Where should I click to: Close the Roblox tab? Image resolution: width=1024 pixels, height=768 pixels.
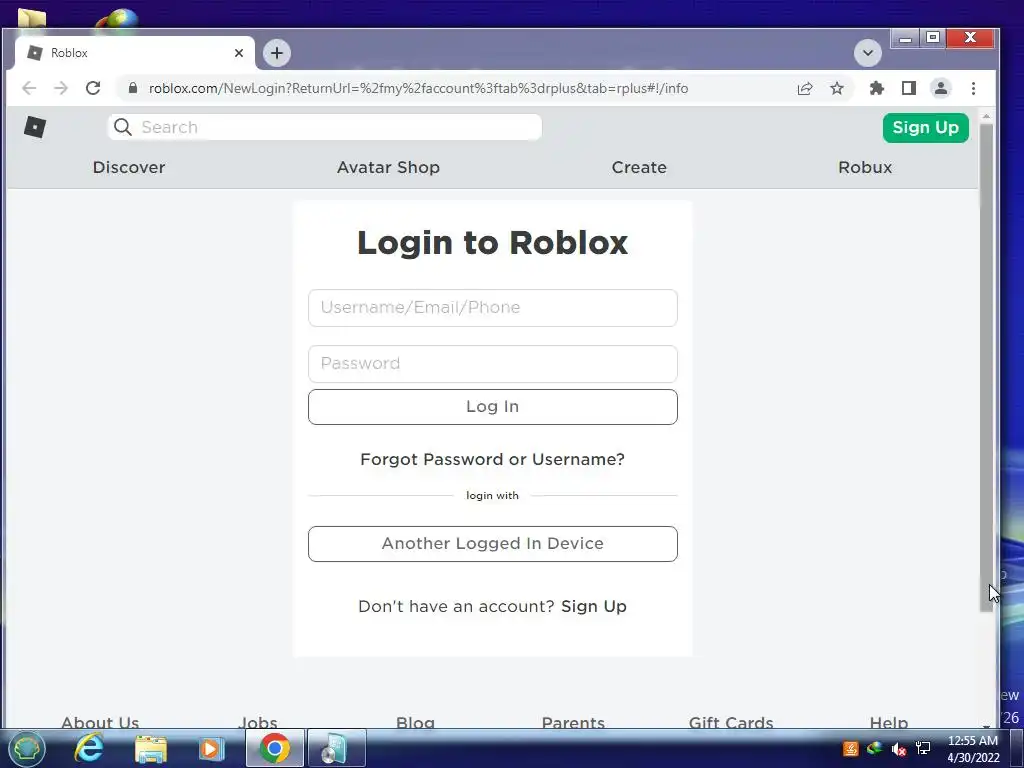point(239,53)
